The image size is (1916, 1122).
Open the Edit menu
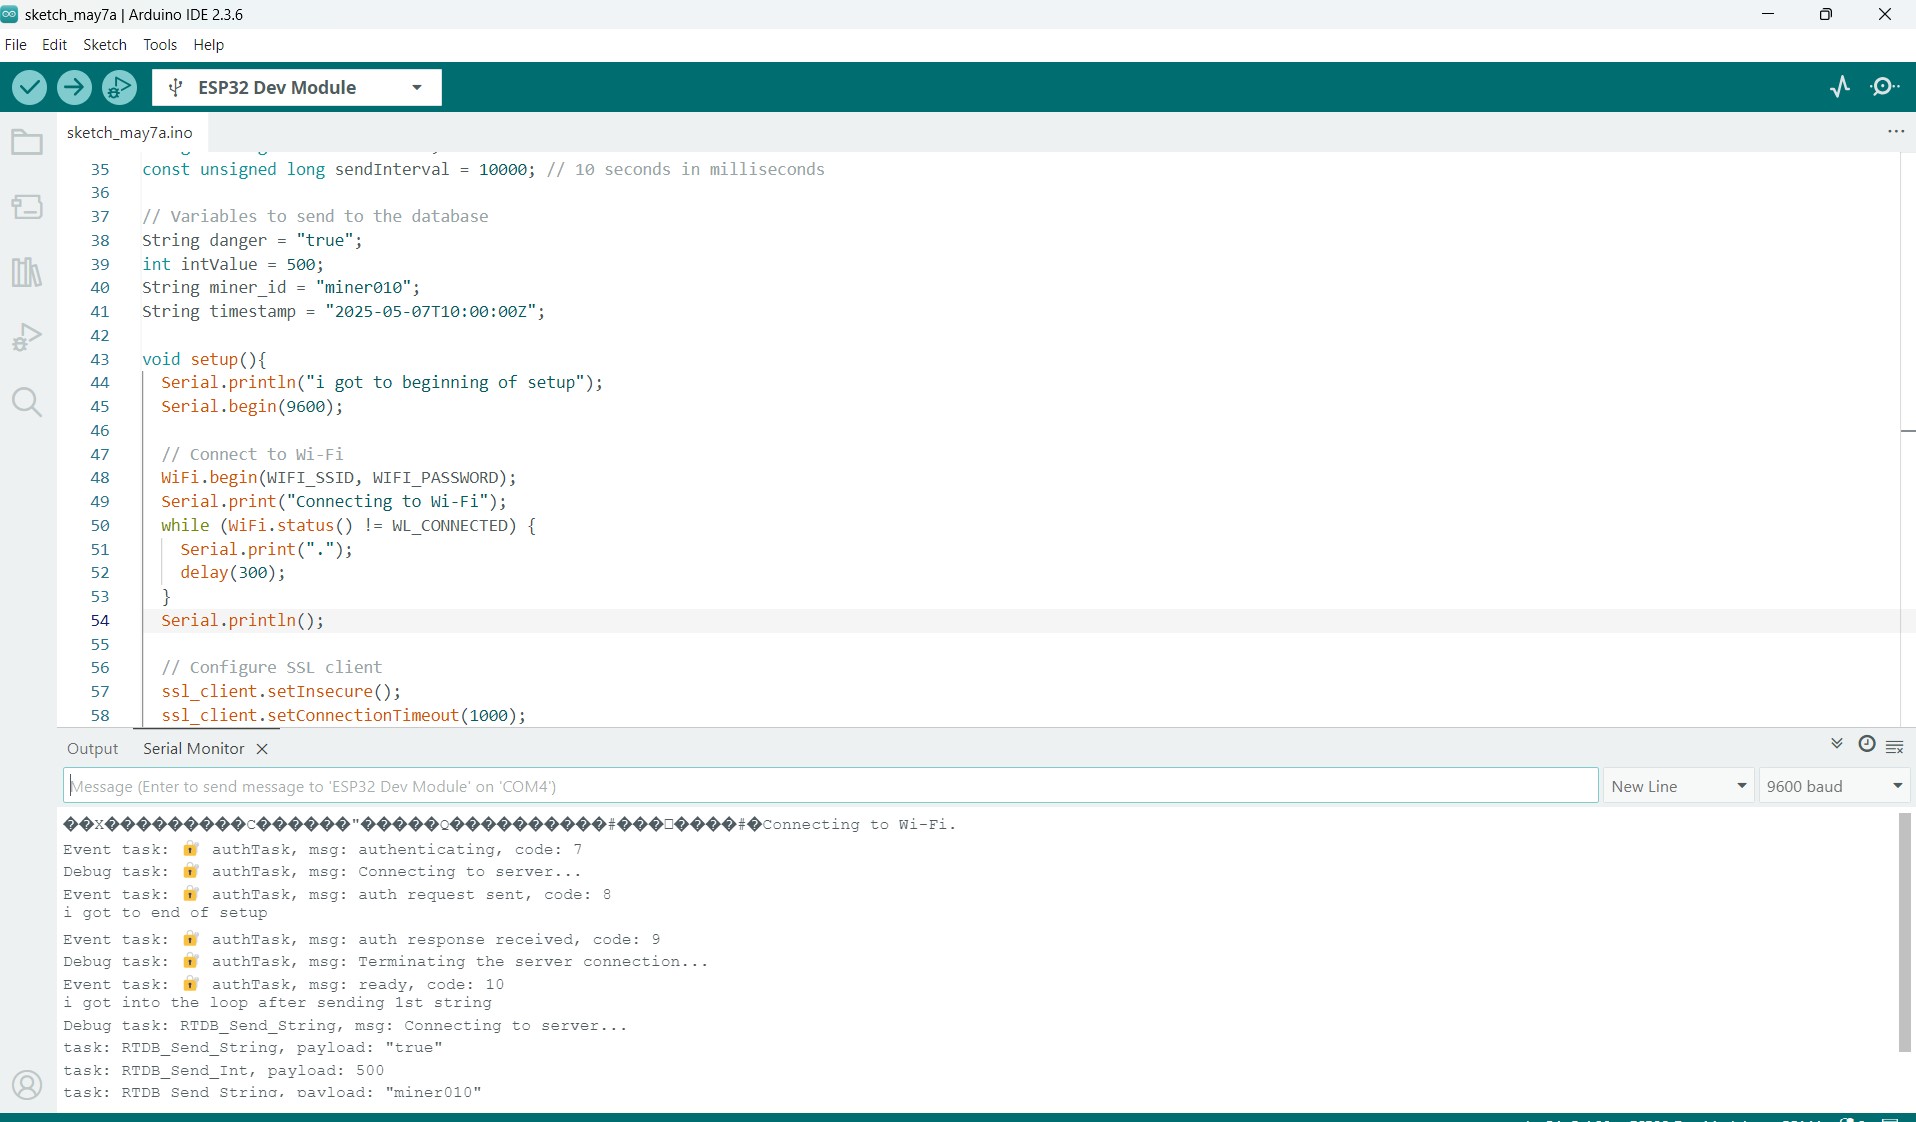click(54, 45)
